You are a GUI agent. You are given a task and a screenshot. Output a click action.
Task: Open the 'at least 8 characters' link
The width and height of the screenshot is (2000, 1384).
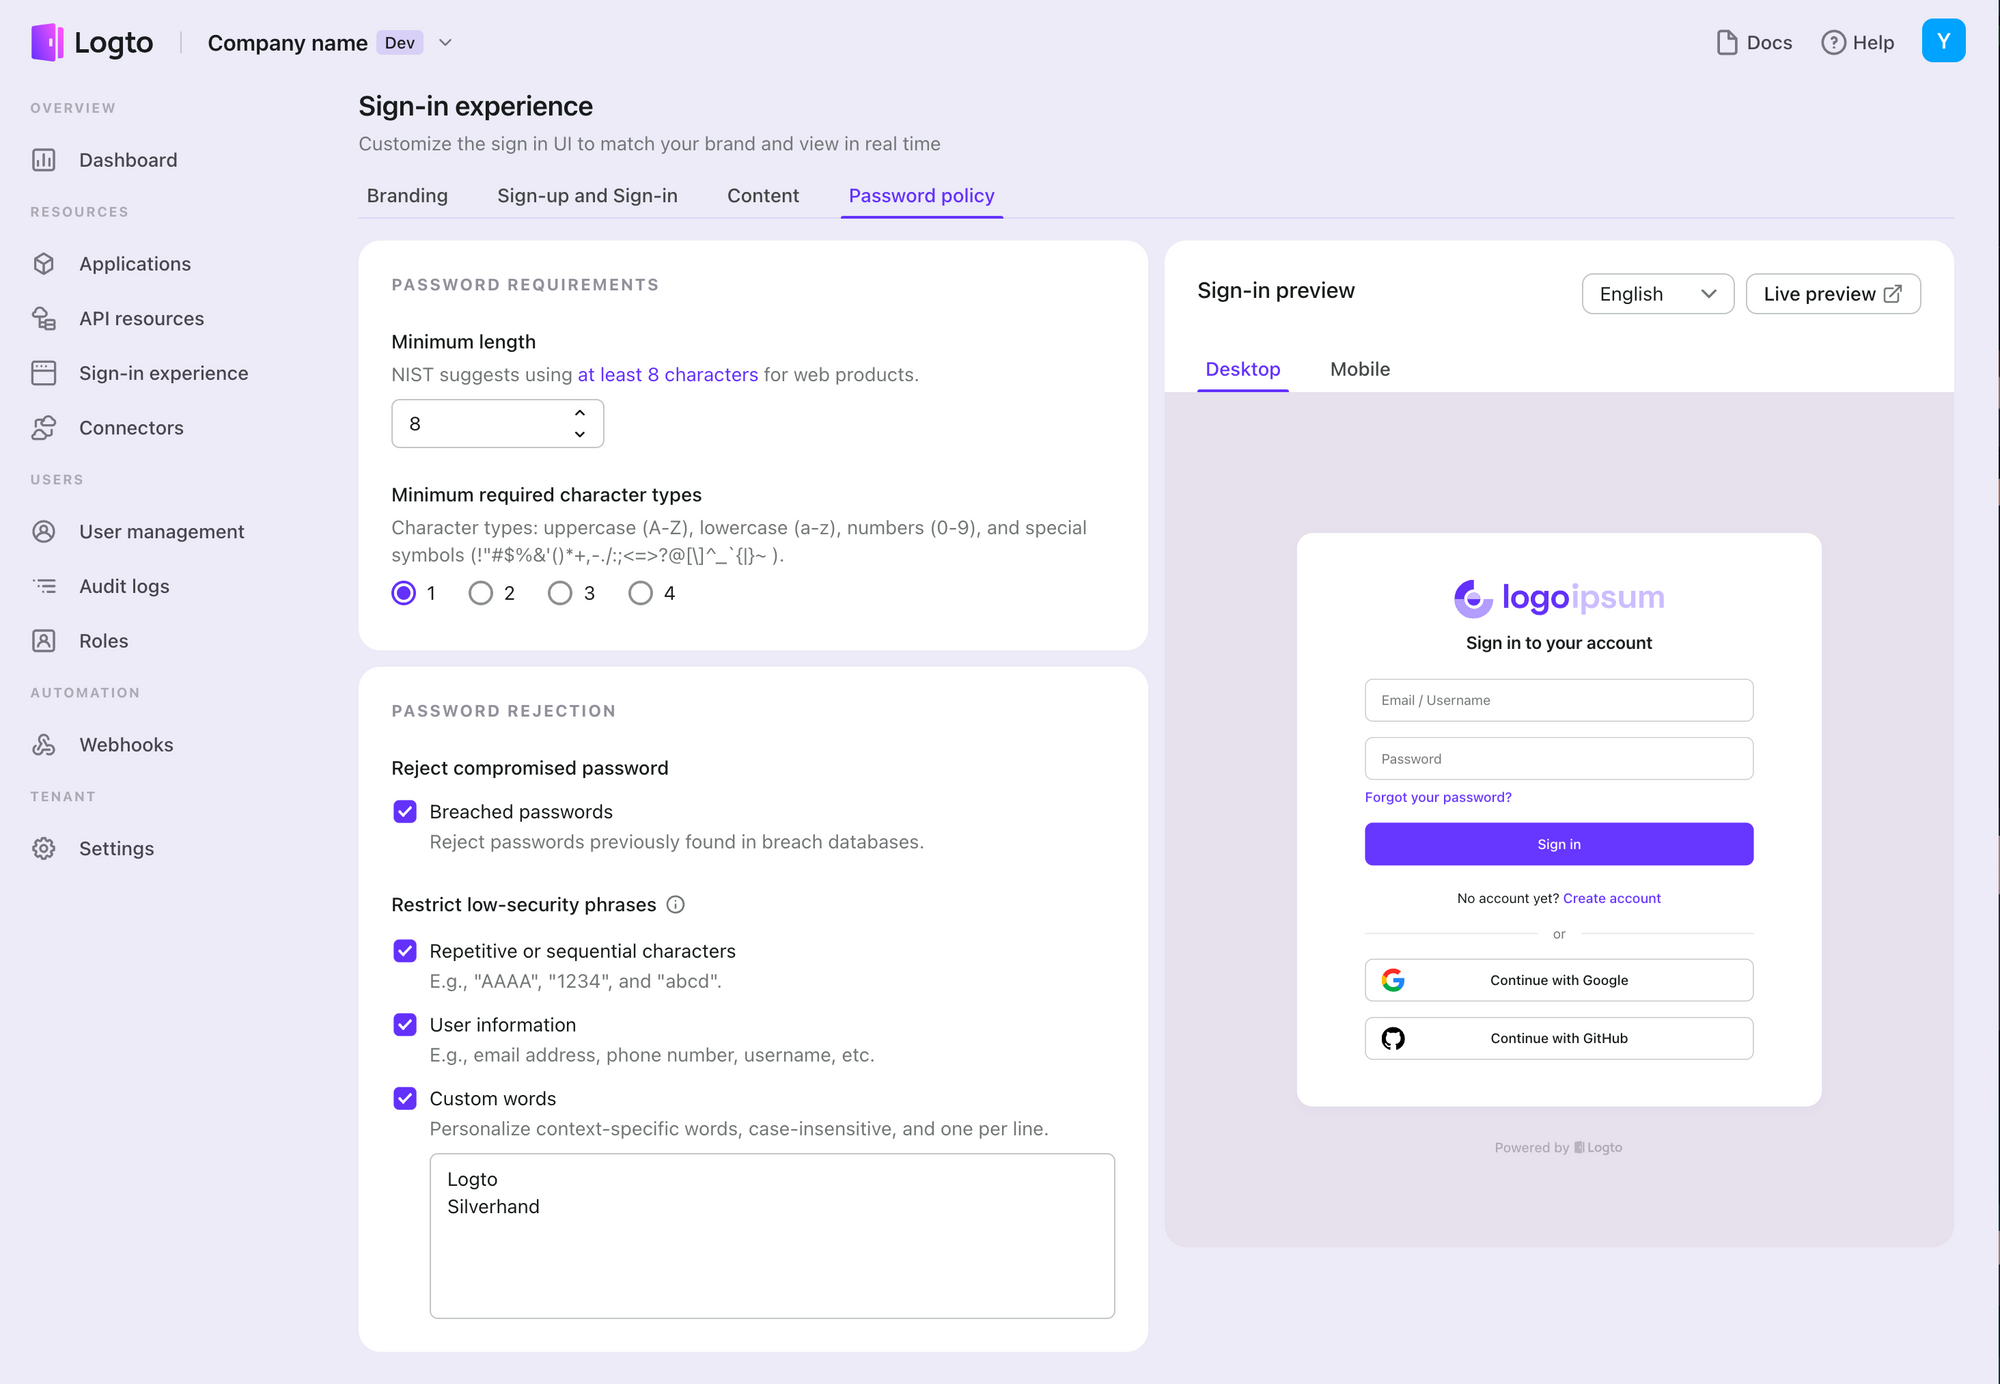pyautogui.click(x=668, y=375)
